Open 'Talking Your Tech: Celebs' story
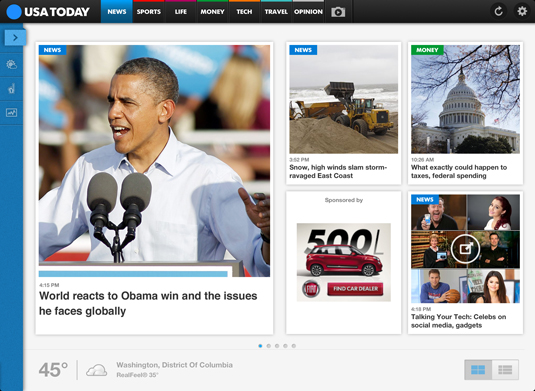This screenshot has width=535, height=391. (458, 321)
